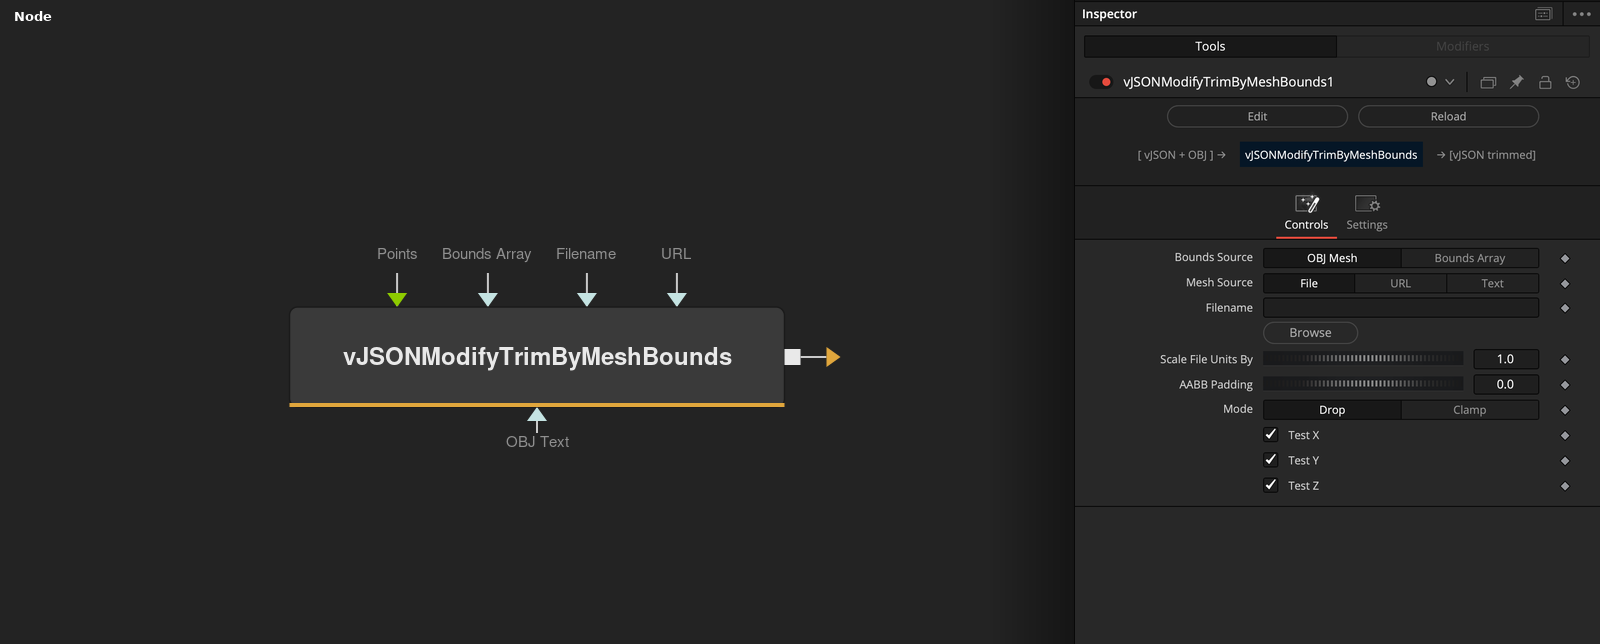Set Mesh Source to Text
The height and width of the screenshot is (644, 1600).
(x=1492, y=284)
